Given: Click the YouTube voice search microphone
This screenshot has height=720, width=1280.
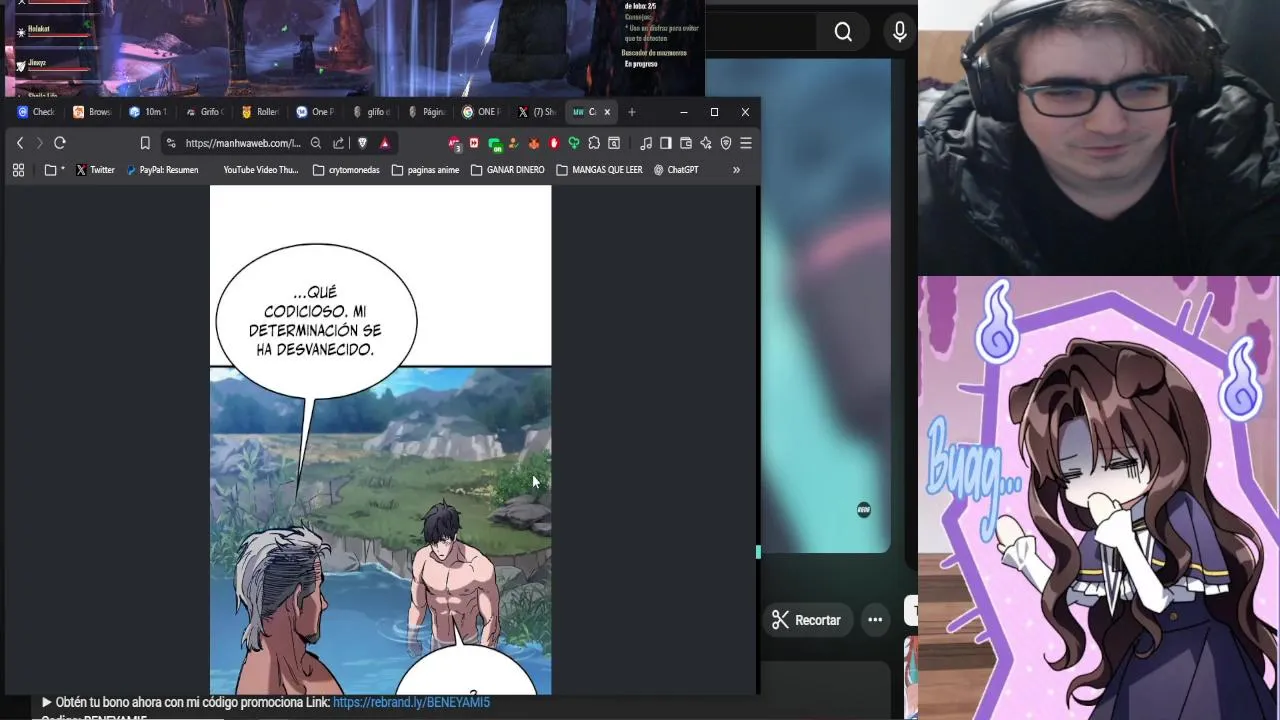Looking at the screenshot, I should click(x=900, y=32).
